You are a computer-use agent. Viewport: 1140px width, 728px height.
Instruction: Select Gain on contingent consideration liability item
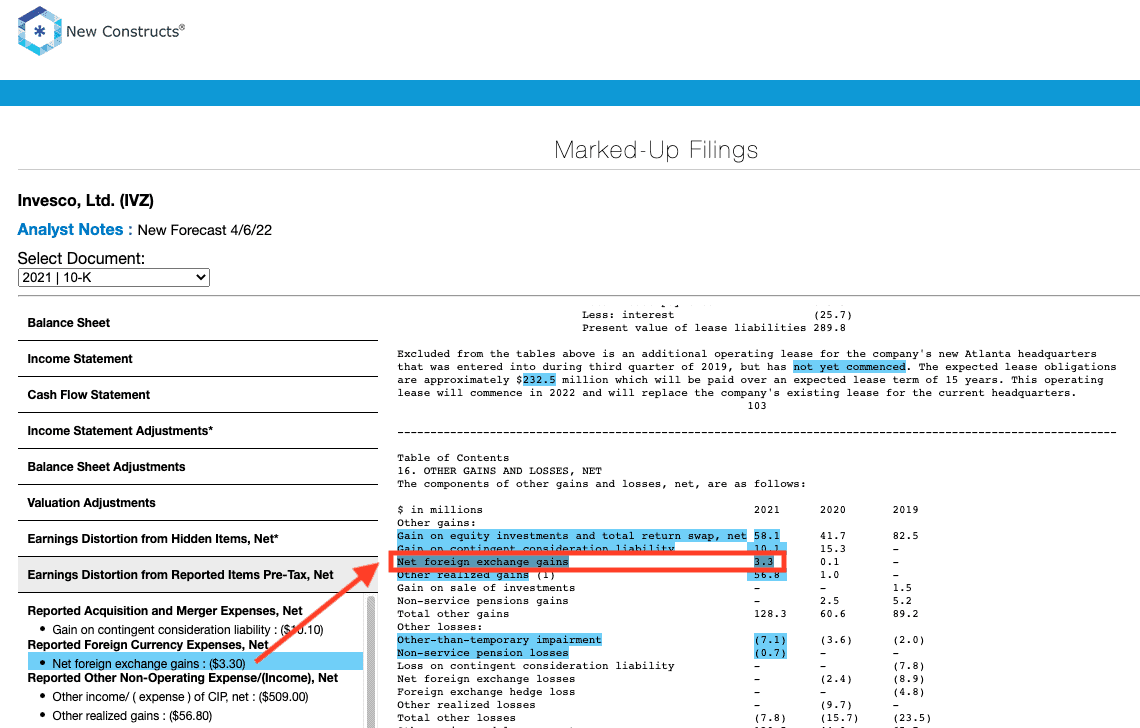pyautogui.click(x=188, y=630)
